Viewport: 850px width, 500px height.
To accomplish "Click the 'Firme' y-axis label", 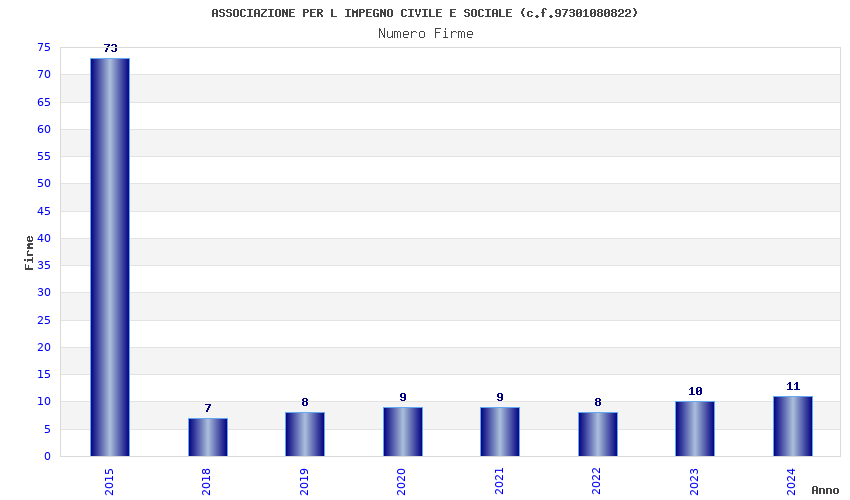I will click(x=29, y=253).
